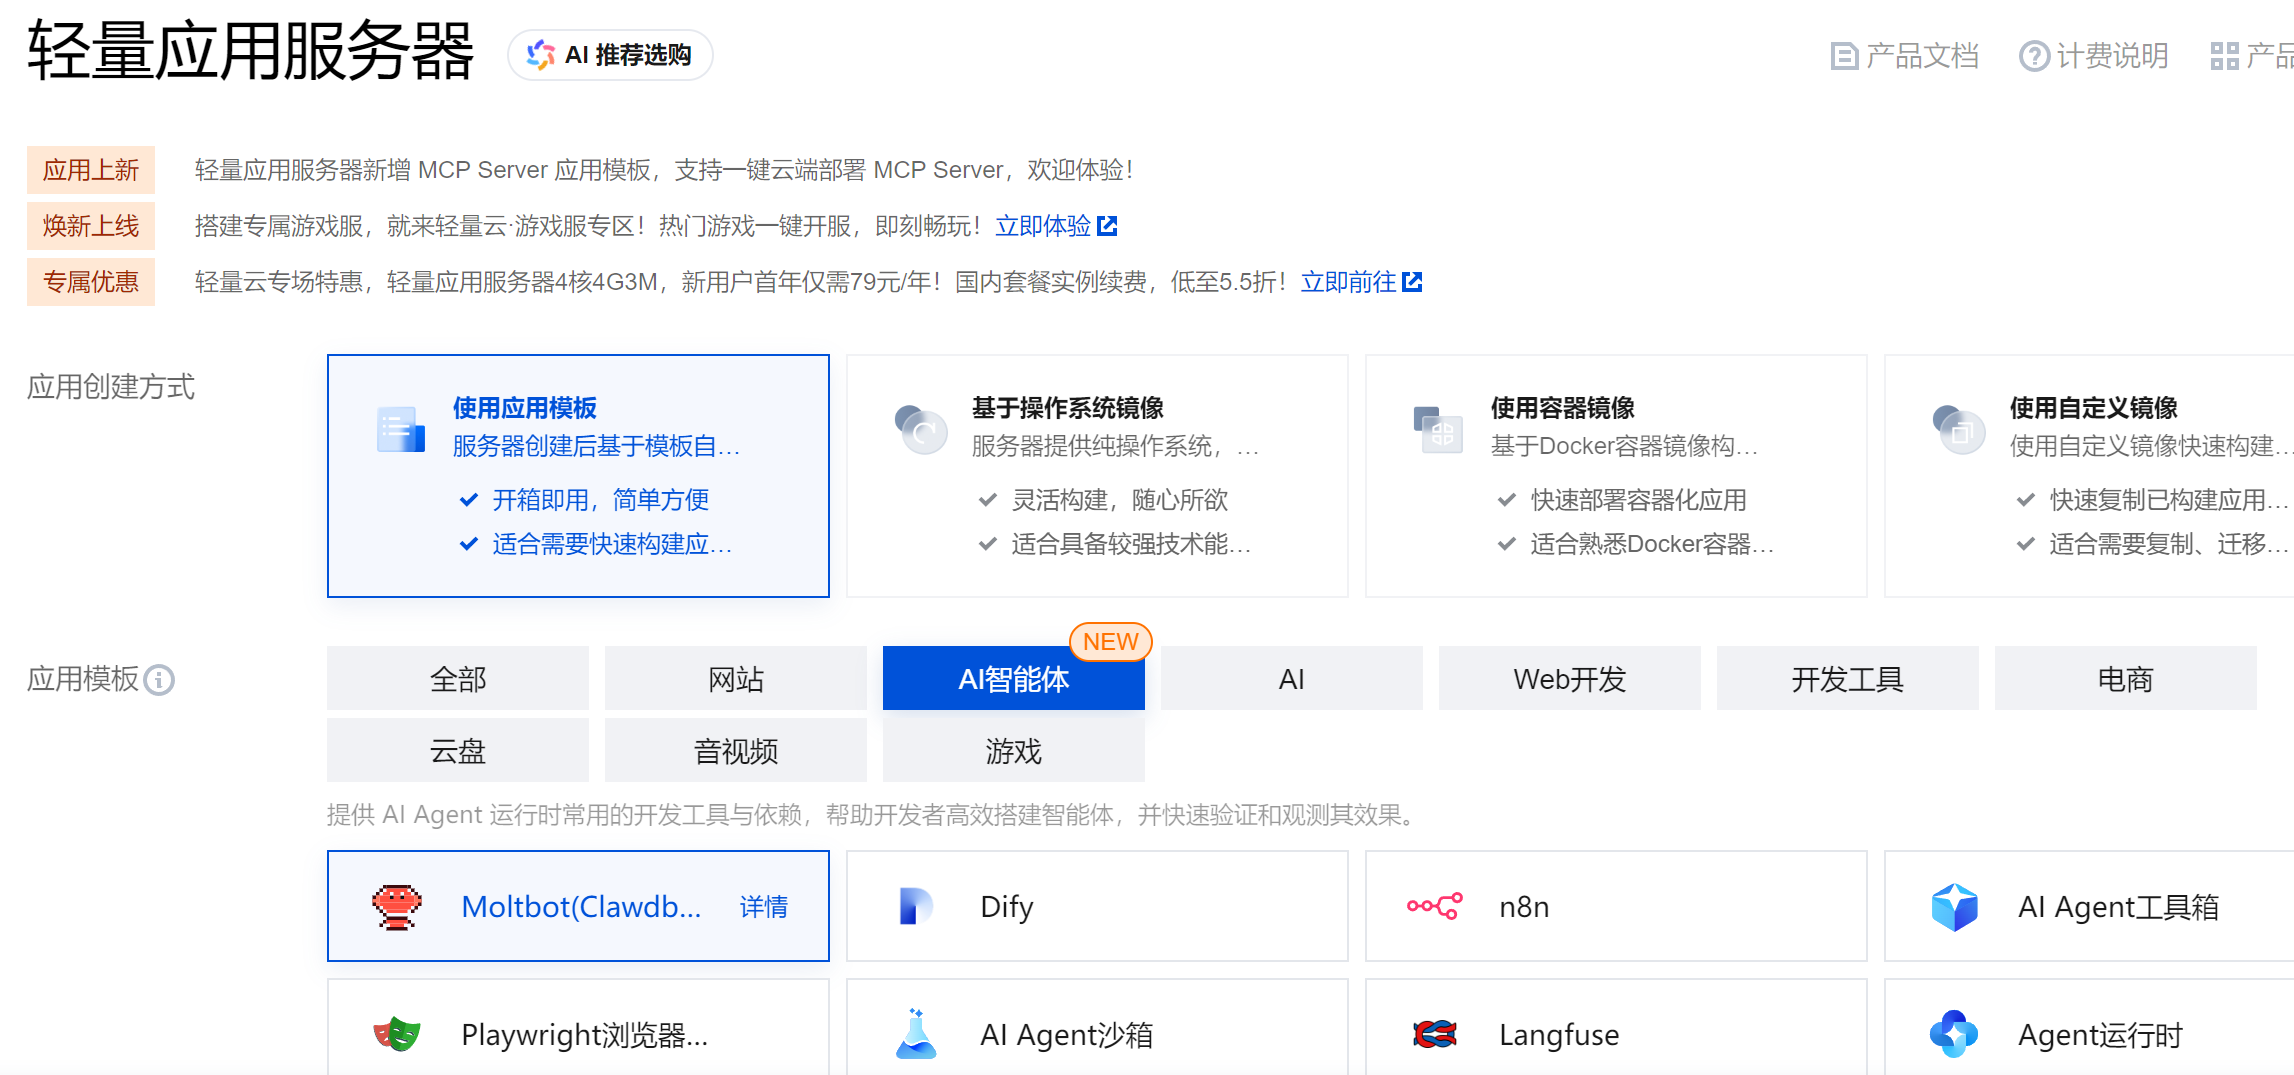
Task: Click the Playwright masks icon
Action: 397,1034
